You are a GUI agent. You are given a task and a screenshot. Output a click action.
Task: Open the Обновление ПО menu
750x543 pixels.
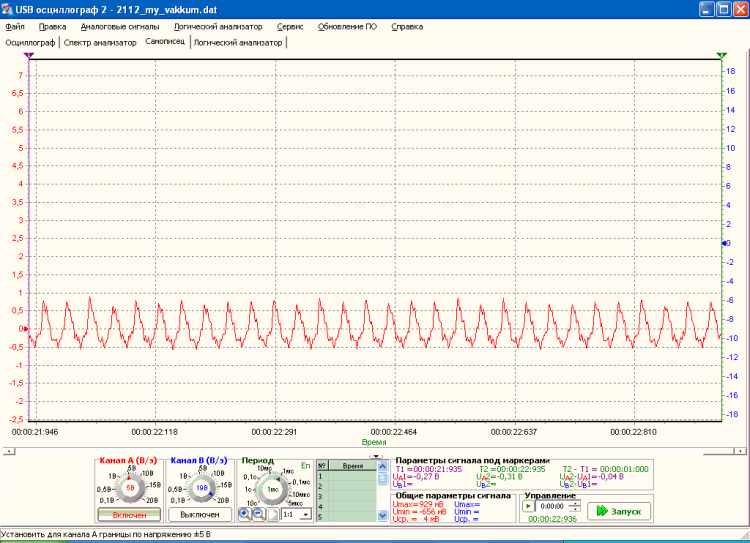point(347,27)
